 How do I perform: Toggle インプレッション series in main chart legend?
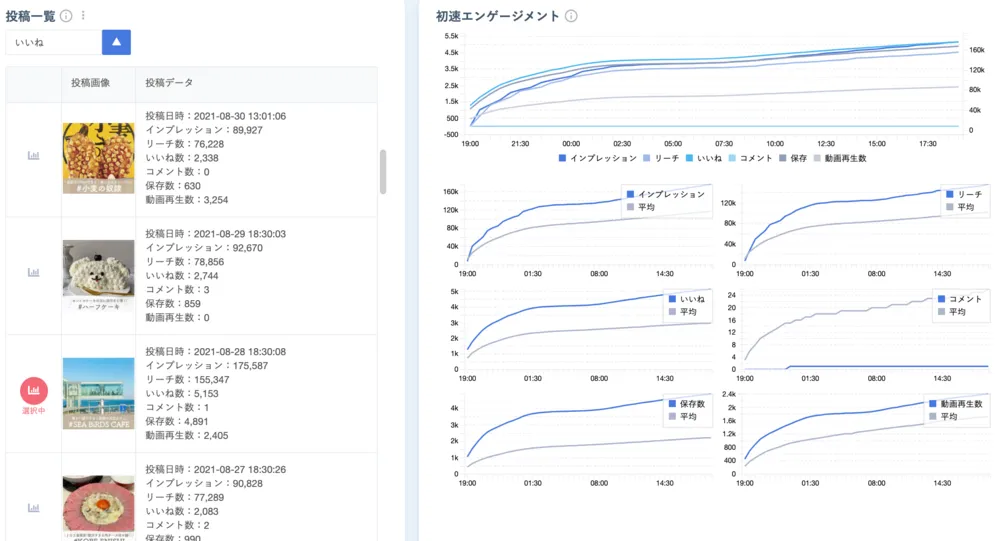point(598,158)
